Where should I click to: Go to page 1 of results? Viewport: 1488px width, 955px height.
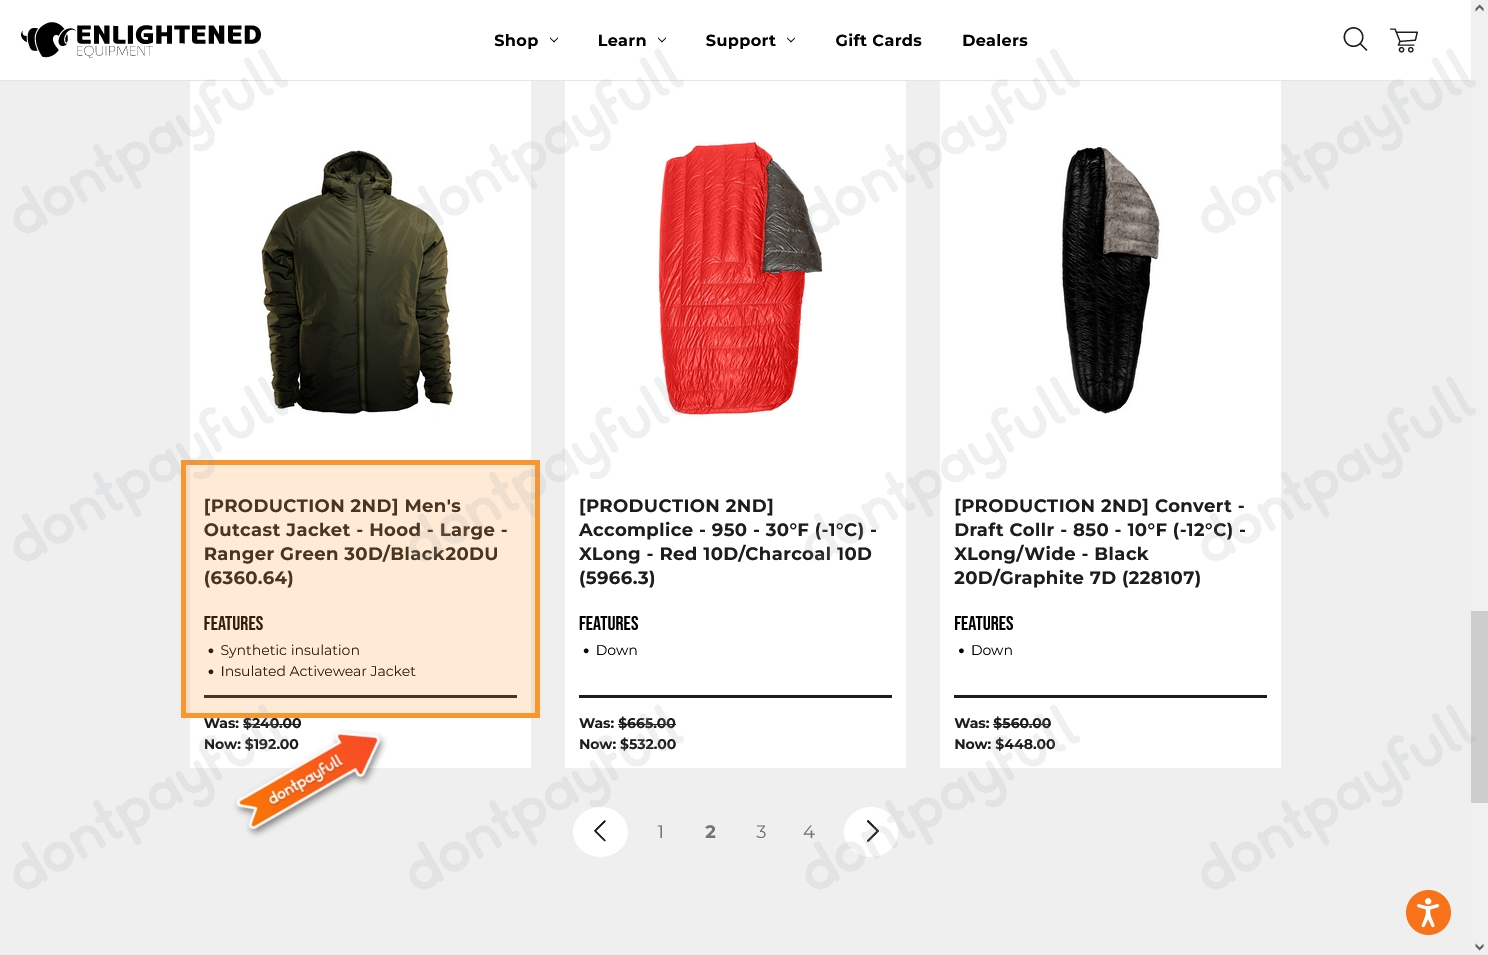point(660,831)
